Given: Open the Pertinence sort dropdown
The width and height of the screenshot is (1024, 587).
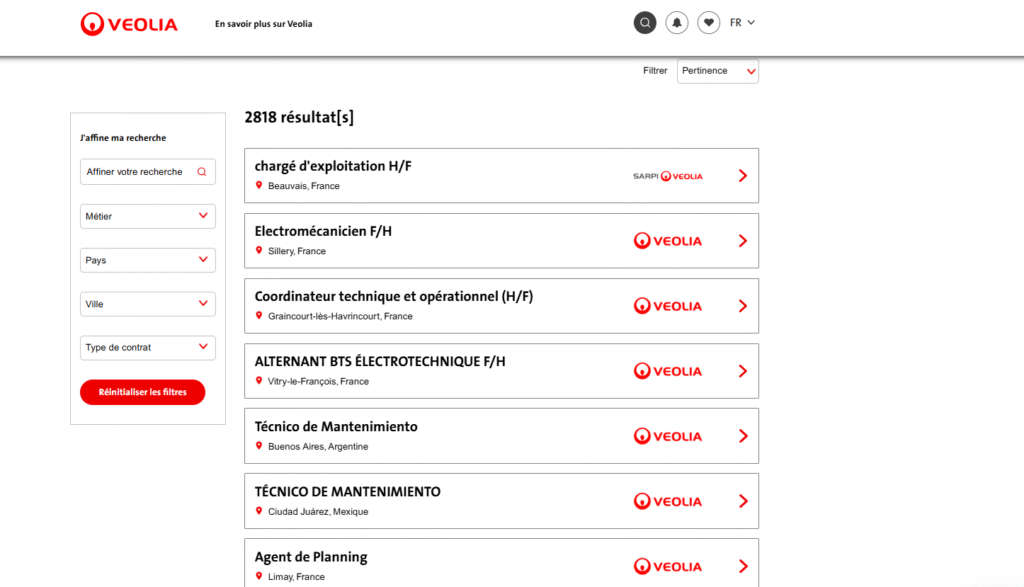Looking at the screenshot, I should point(717,71).
